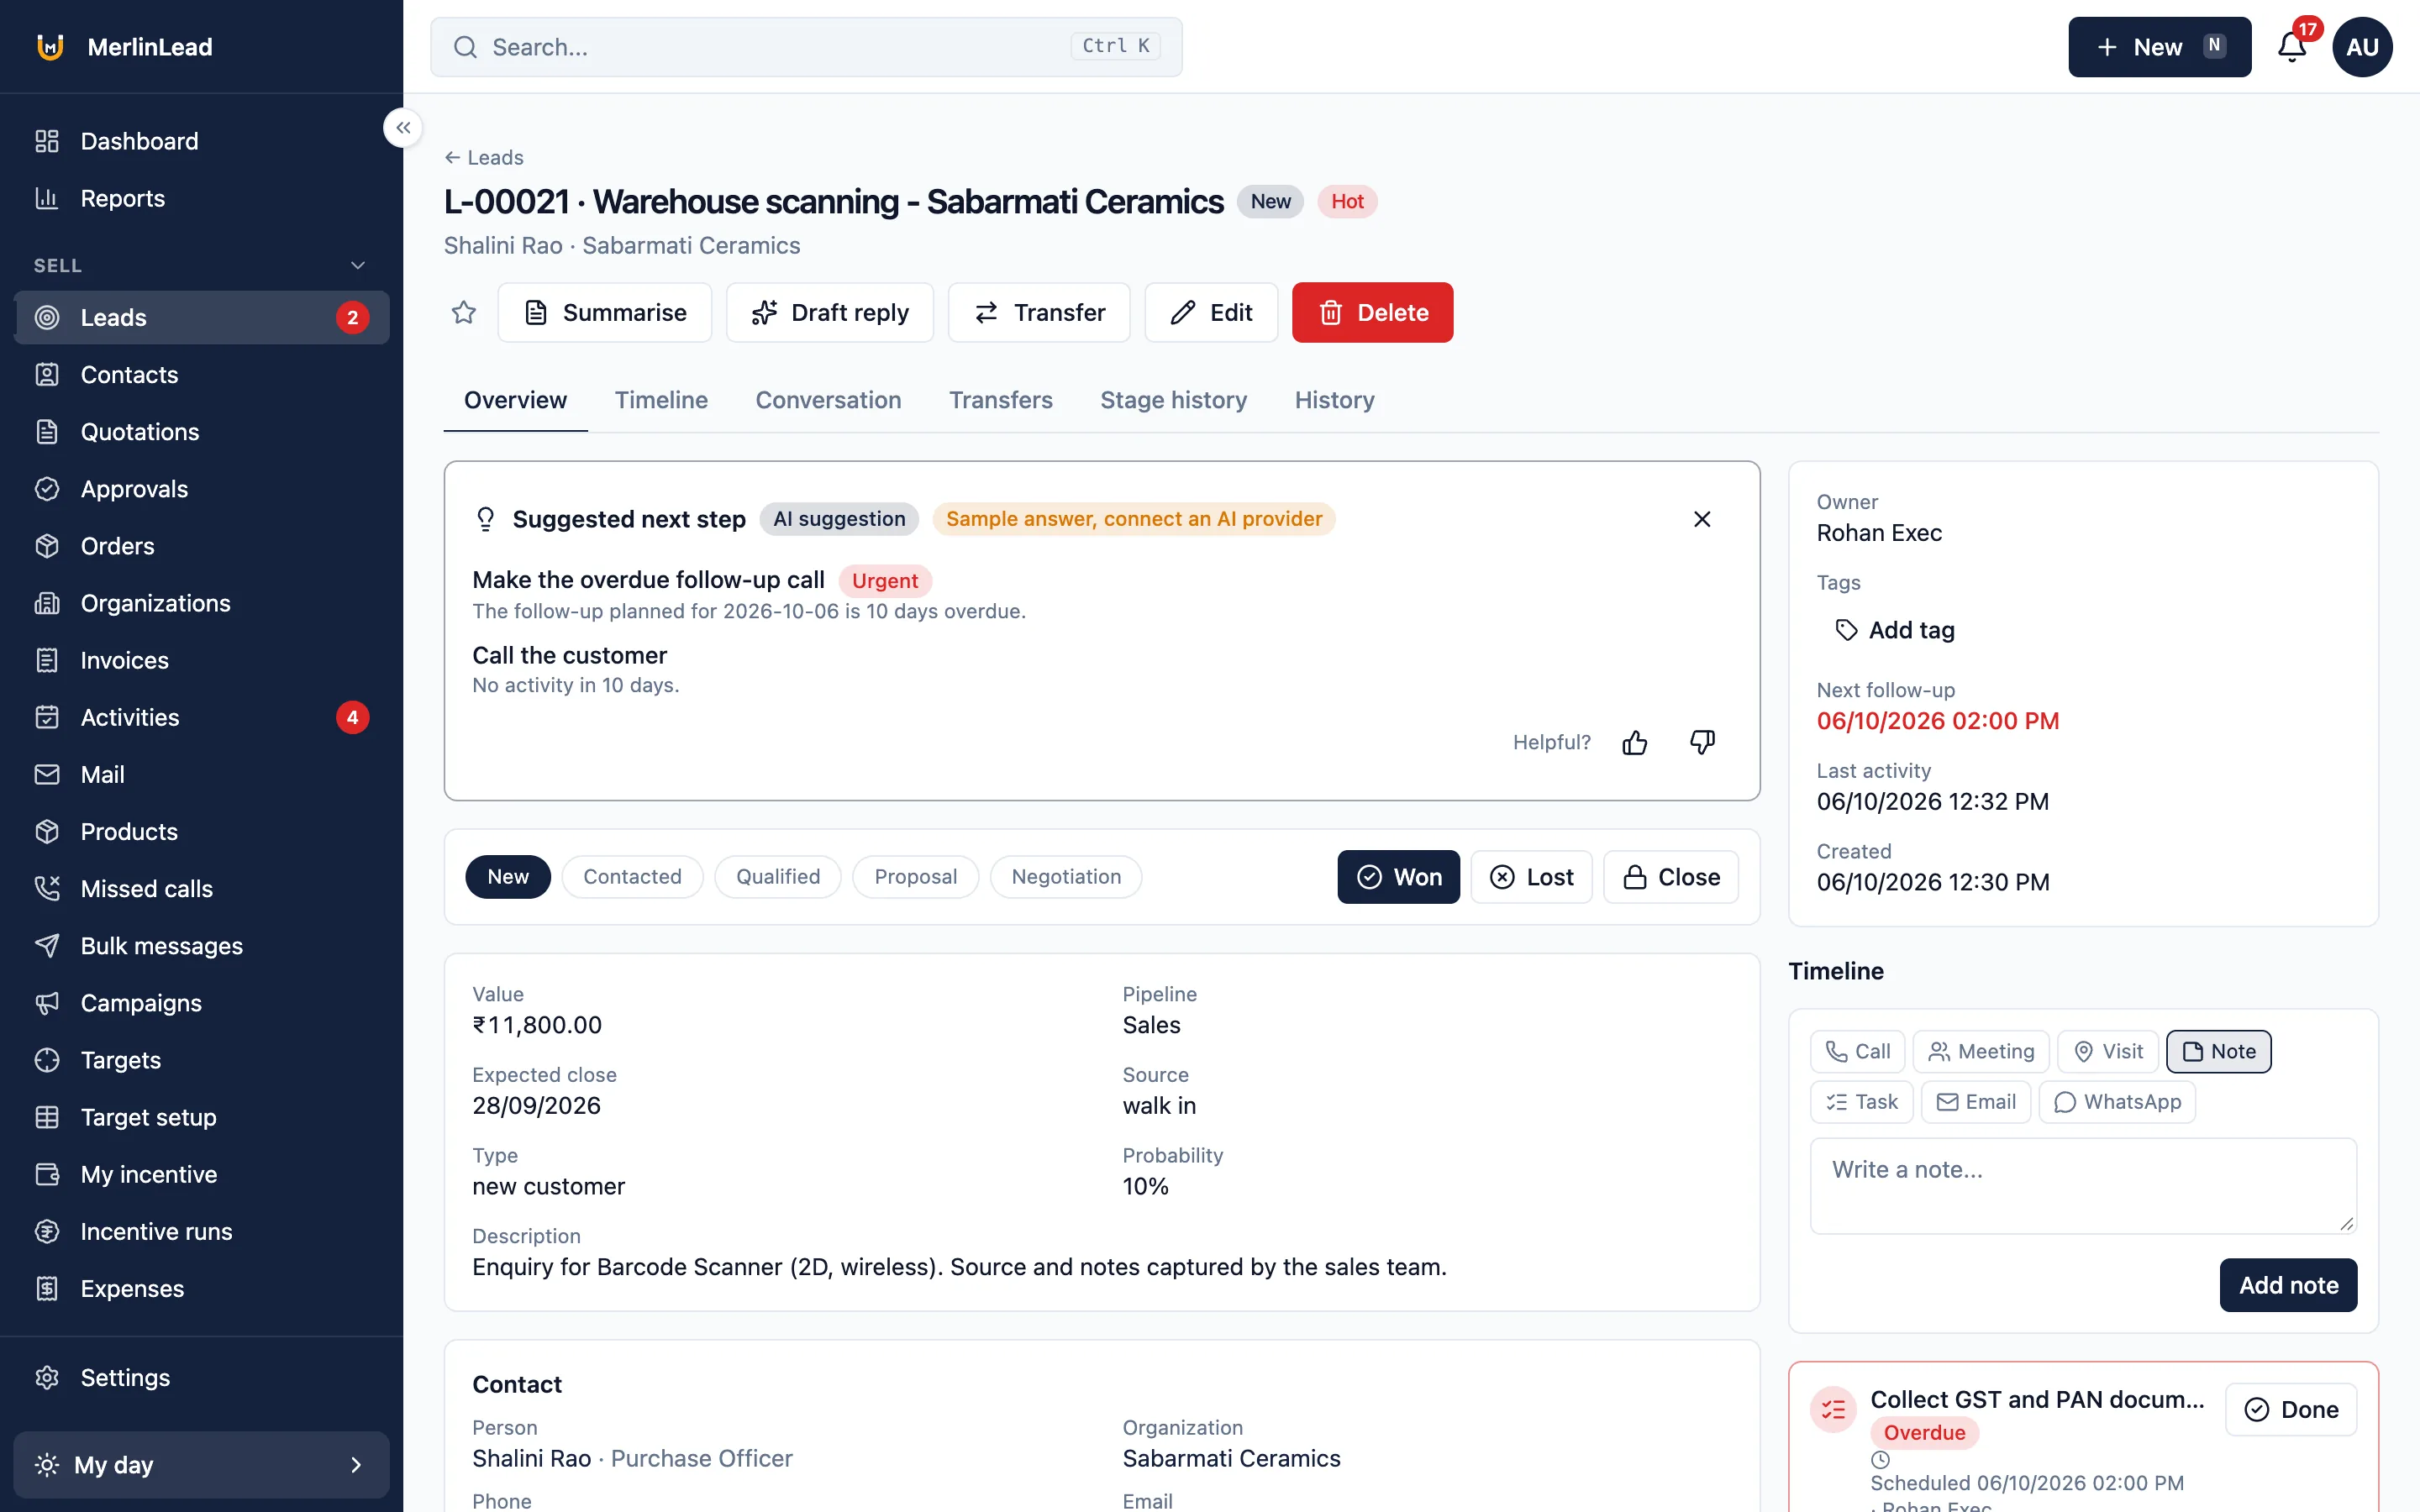The width and height of the screenshot is (2420, 1512).
Task: Go to Reports in the sidebar
Action: [202, 198]
